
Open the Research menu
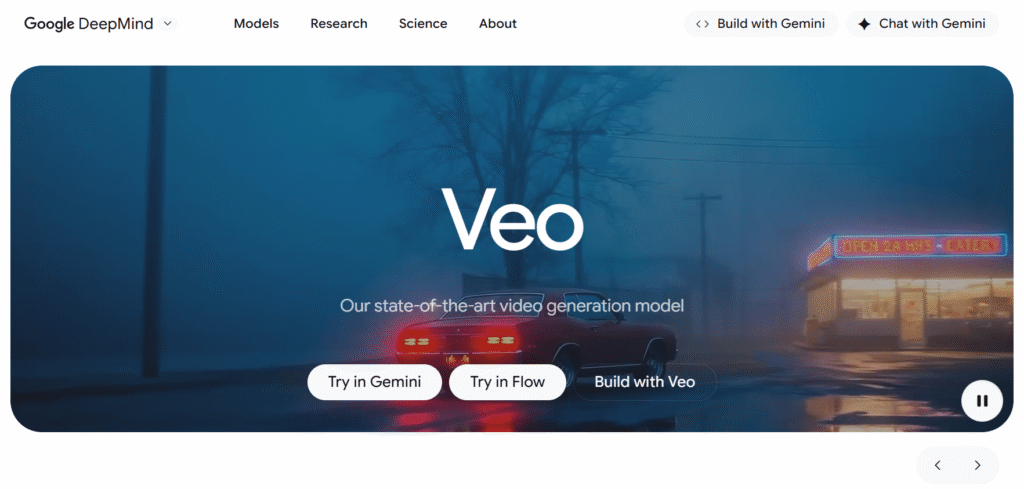(338, 24)
